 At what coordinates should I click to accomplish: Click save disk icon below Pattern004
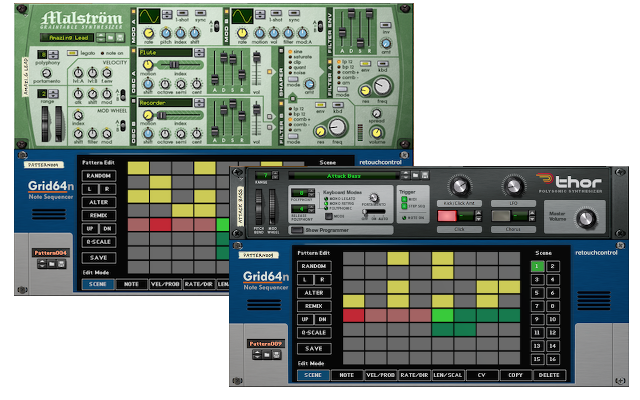coord(61,264)
